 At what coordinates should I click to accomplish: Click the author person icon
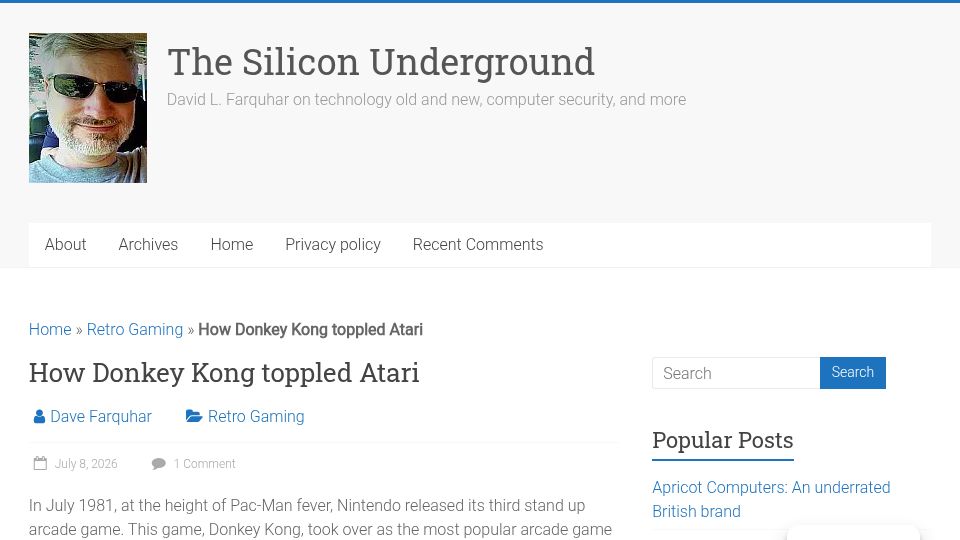pyautogui.click(x=39, y=416)
